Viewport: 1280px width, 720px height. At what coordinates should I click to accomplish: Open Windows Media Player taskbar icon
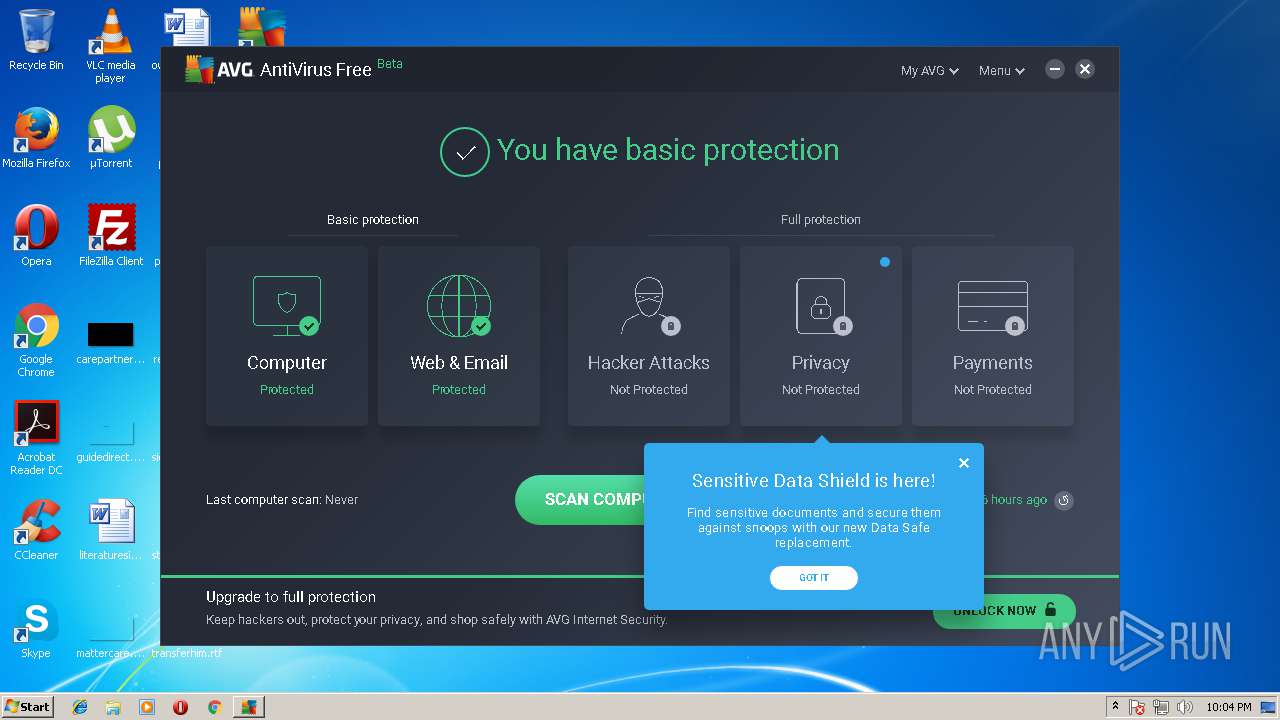[x=147, y=707]
